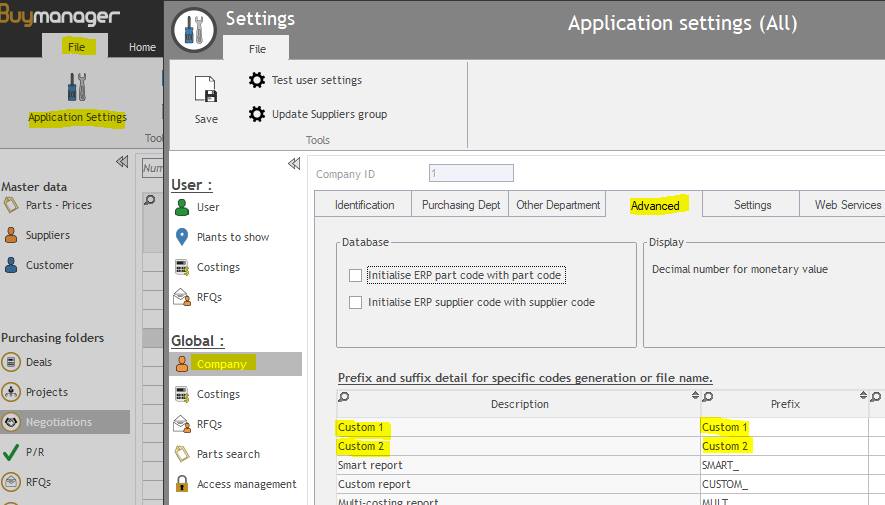885x505 pixels.
Task: Select the Smart report prefix cell
Action: [x=780, y=465]
